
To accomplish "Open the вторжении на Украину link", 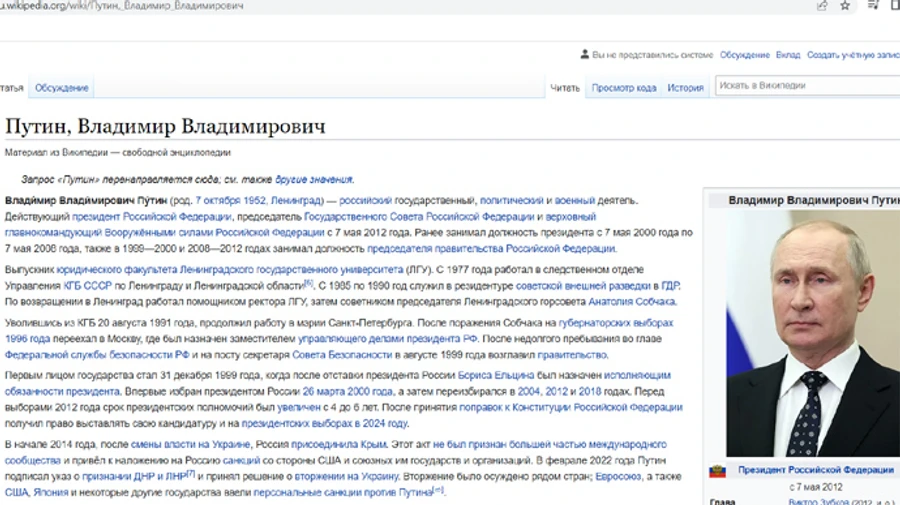I will (346, 477).
